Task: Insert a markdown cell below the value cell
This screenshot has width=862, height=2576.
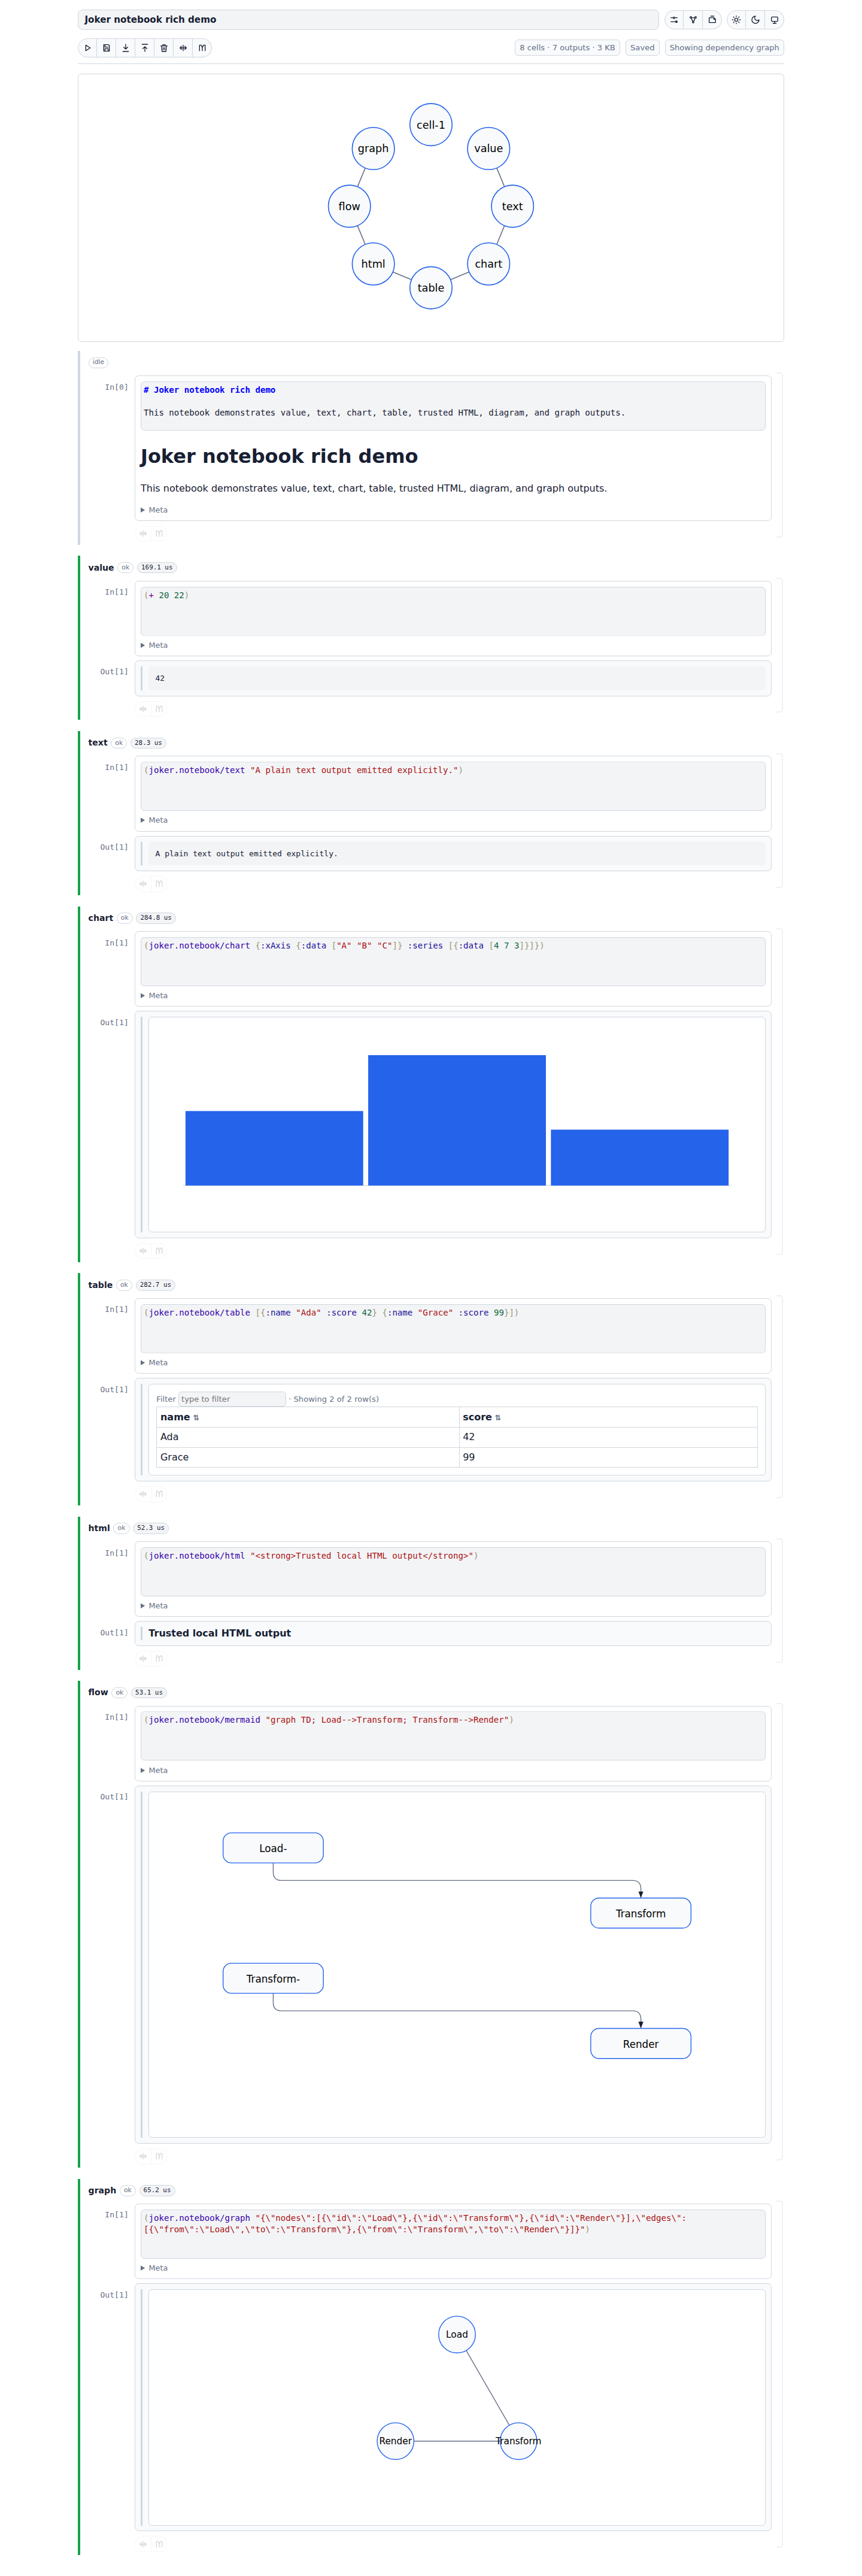Action: click(159, 709)
